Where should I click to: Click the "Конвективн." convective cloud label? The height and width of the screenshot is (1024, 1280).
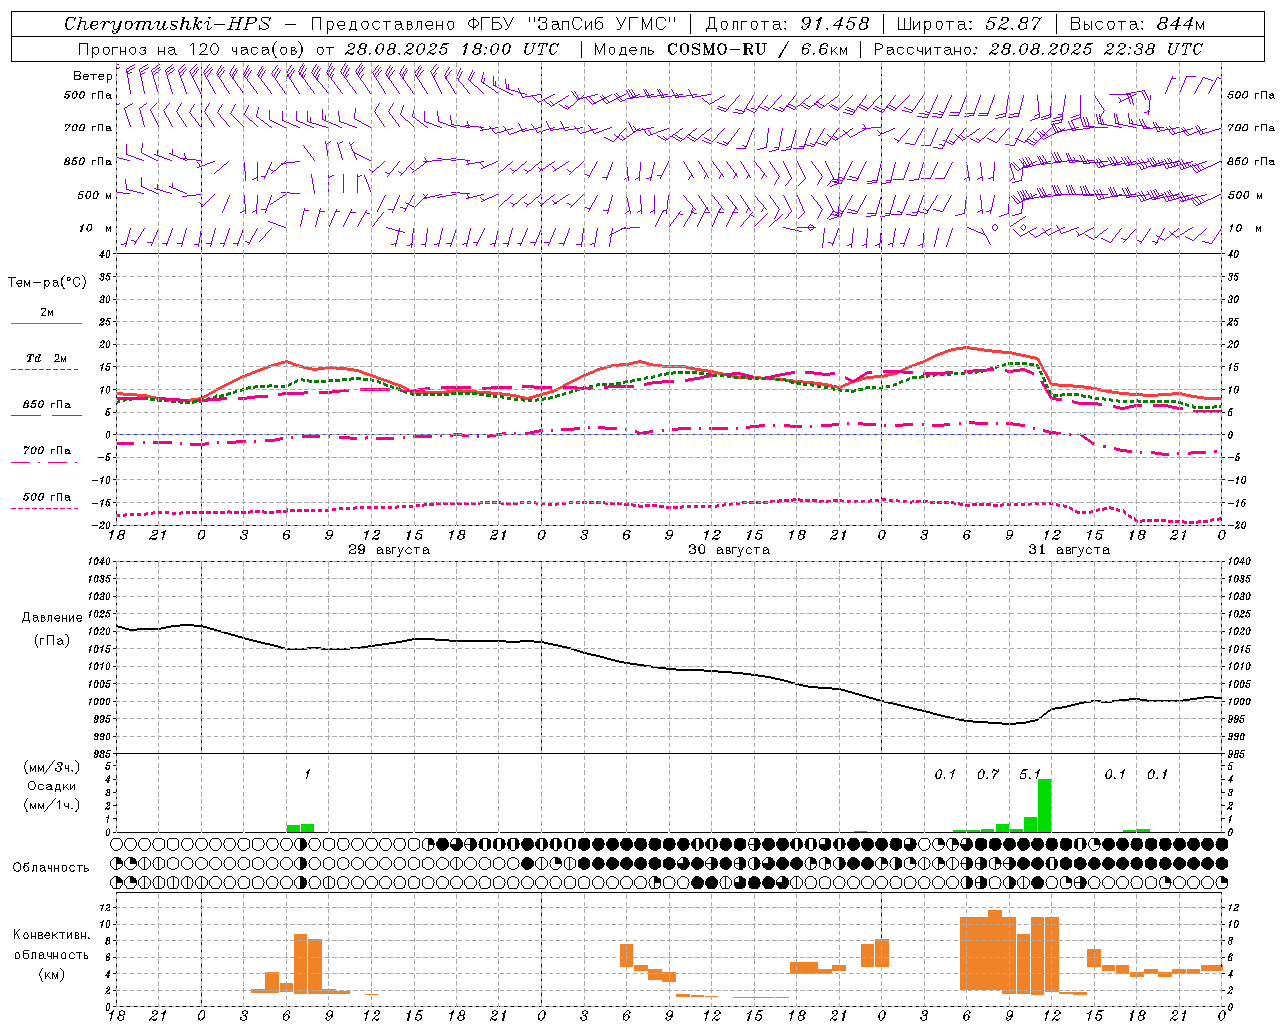tap(52, 935)
